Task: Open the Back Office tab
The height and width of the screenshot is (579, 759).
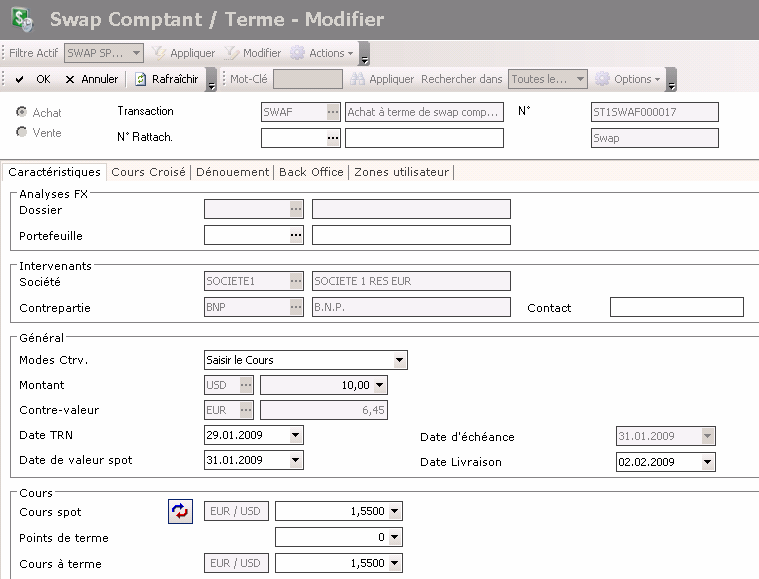Action: [x=311, y=172]
